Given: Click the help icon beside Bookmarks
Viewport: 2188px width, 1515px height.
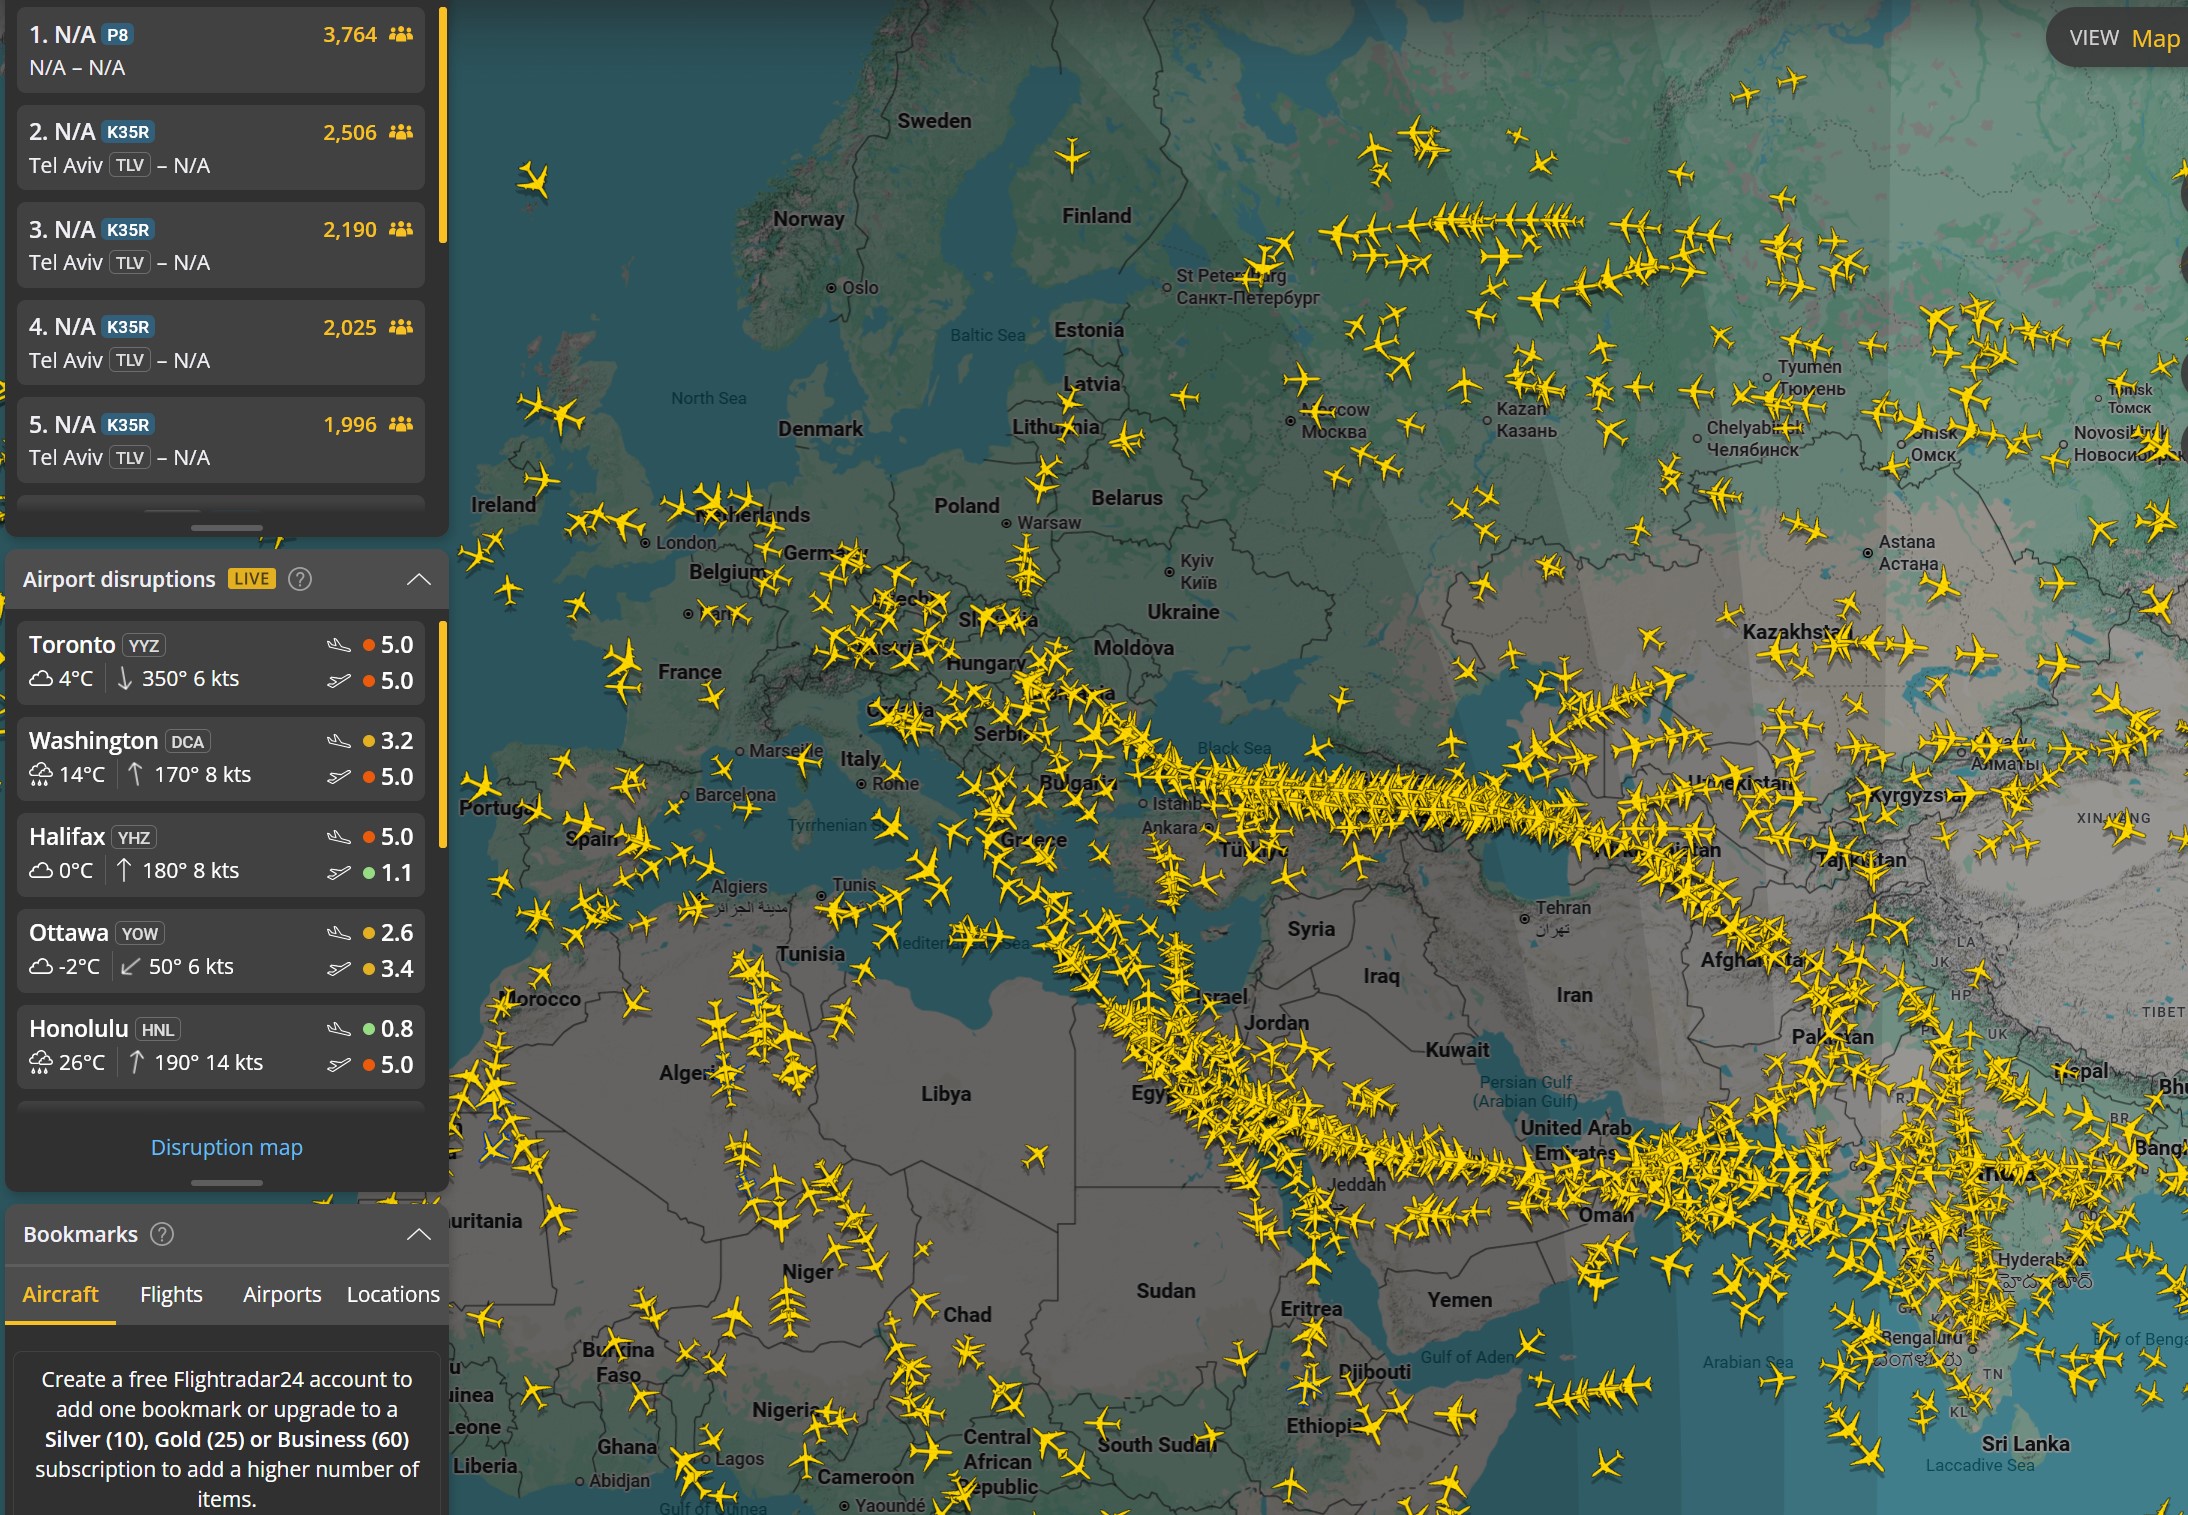Looking at the screenshot, I should 162,1234.
